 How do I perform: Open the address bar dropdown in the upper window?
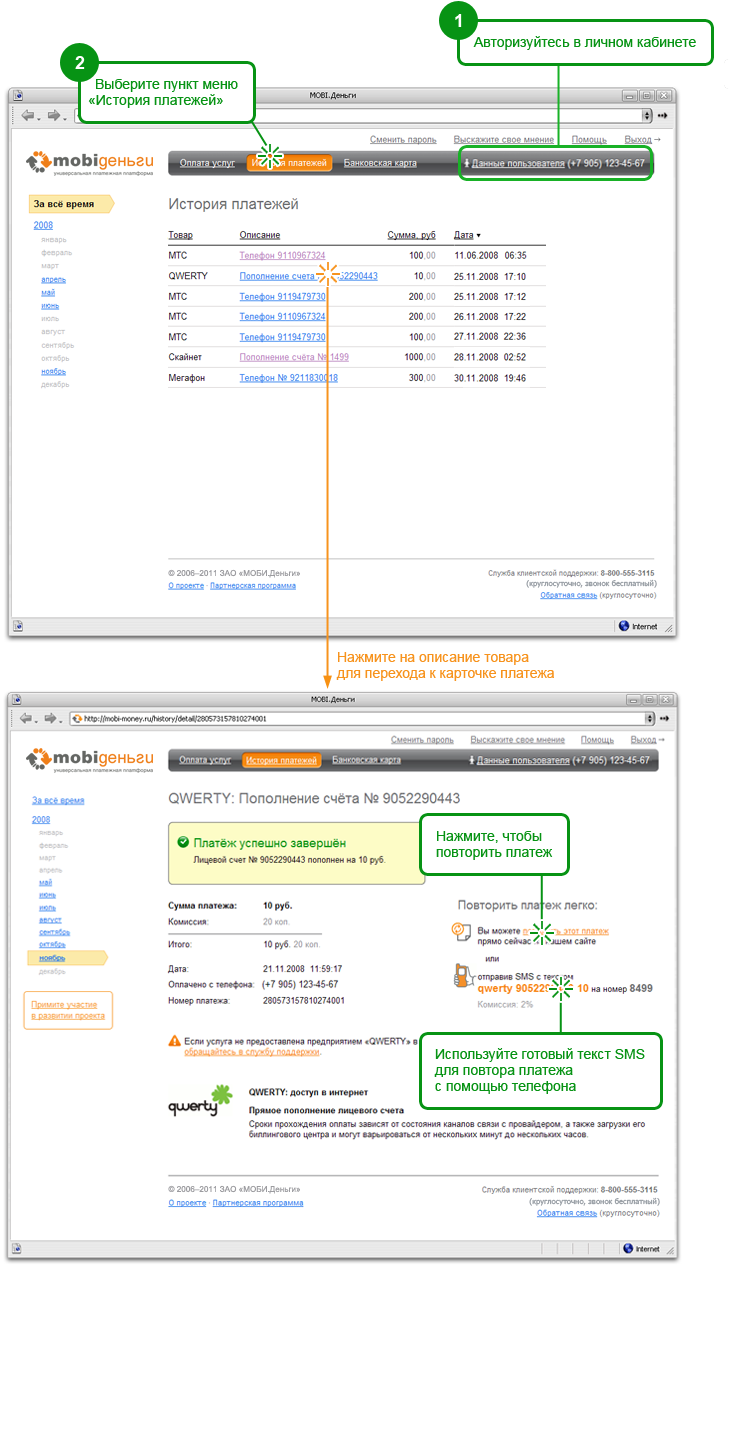(x=648, y=115)
